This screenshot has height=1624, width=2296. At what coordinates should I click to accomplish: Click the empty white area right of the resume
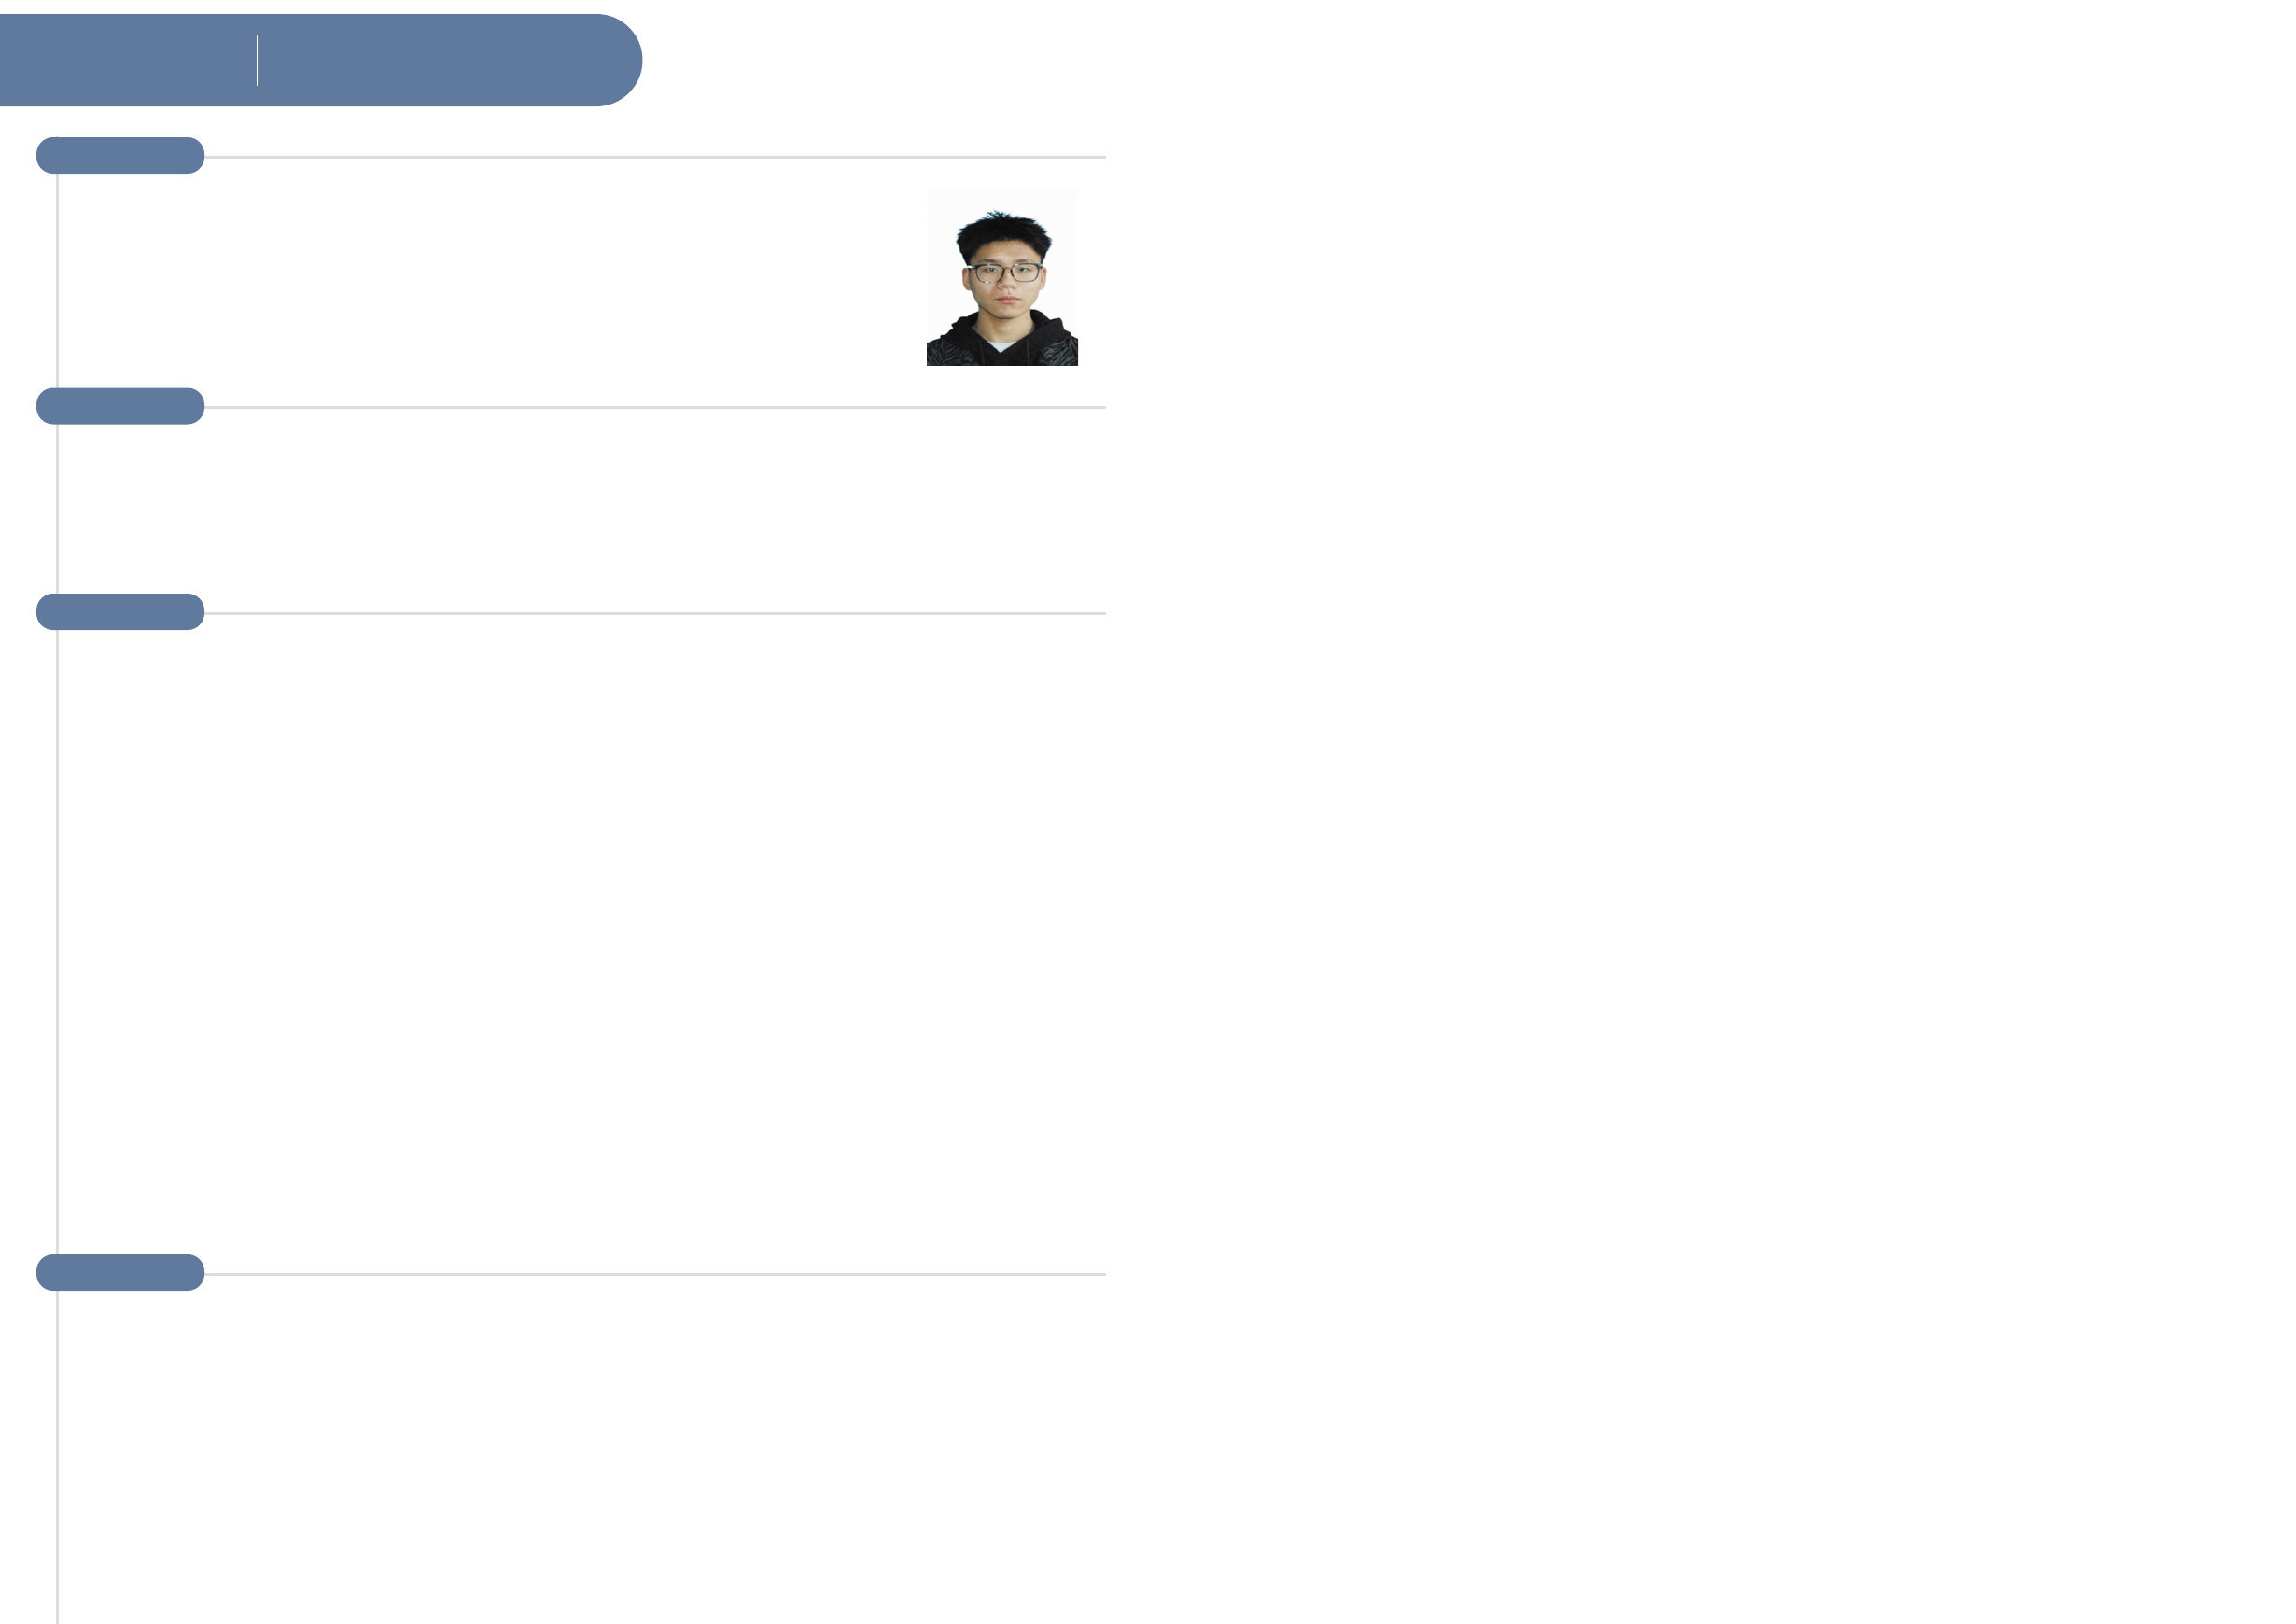click(x=1700, y=800)
